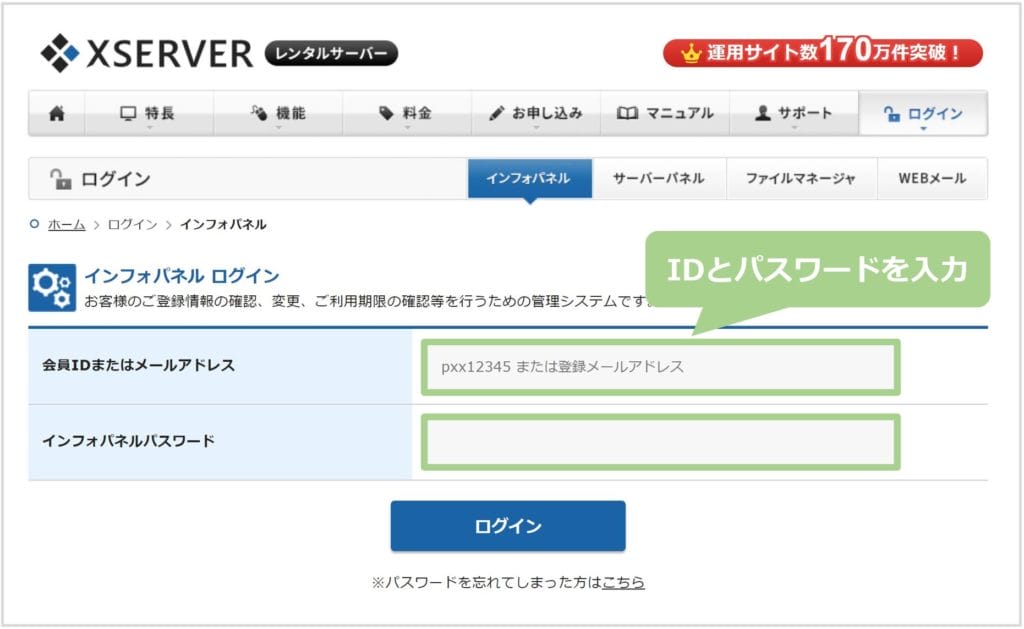
Task: Open the マニュアル menu
Action: 665,114
